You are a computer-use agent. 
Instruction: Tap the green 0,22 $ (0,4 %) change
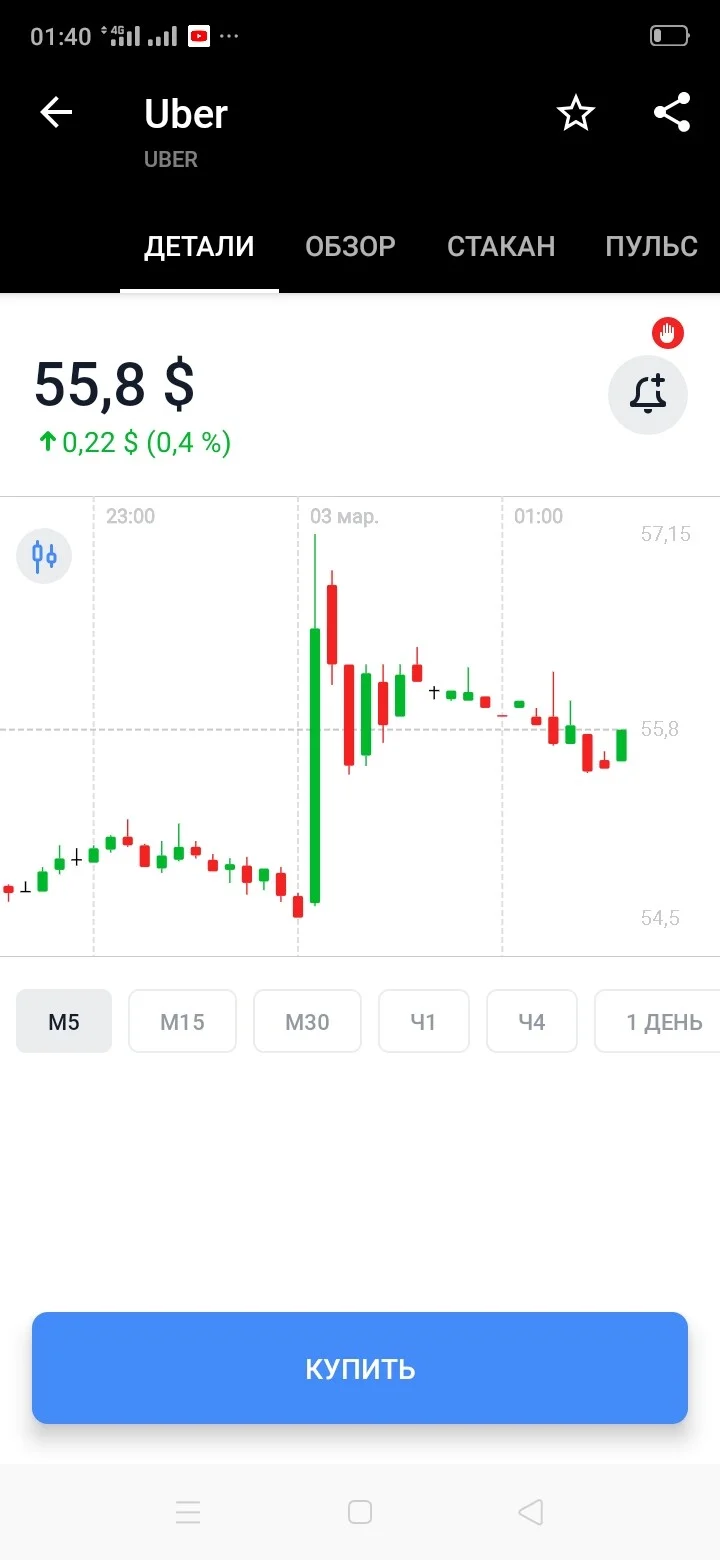pyautogui.click(x=134, y=442)
